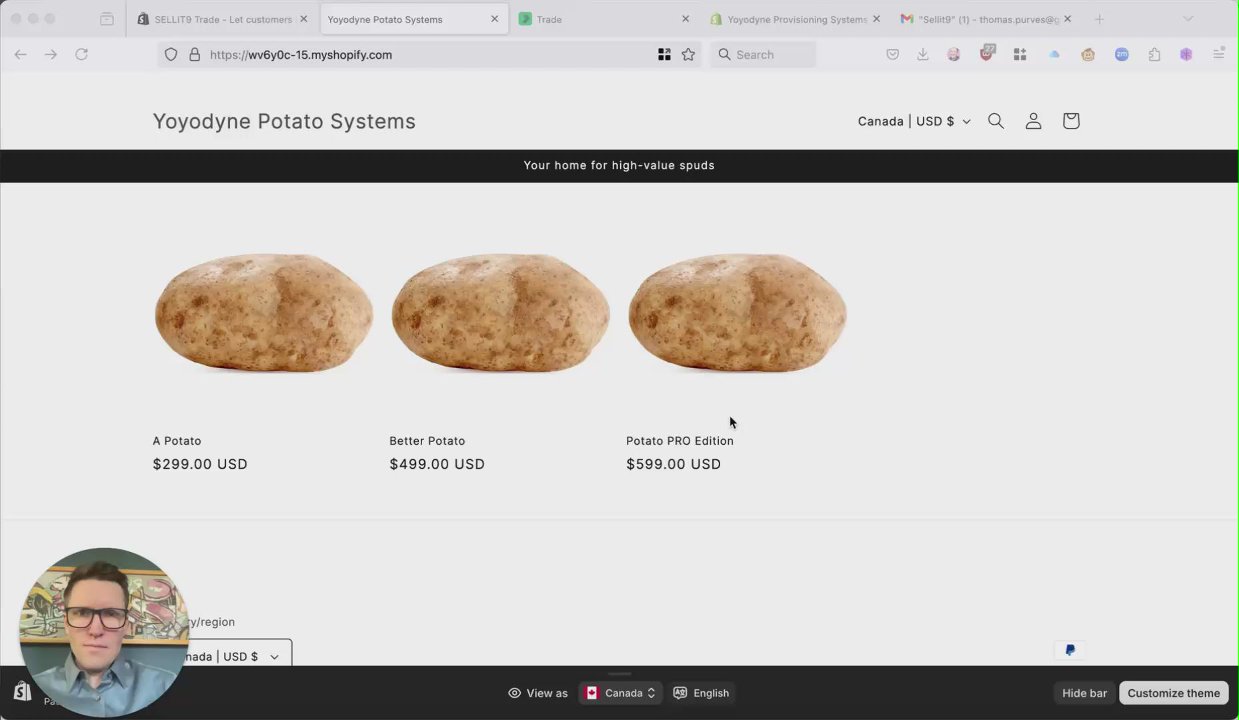The height and width of the screenshot is (720, 1239).
Task: Switch to the Yoyodyne Provisioning Systems tab
Action: pyautogui.click(x=796, y=19)
